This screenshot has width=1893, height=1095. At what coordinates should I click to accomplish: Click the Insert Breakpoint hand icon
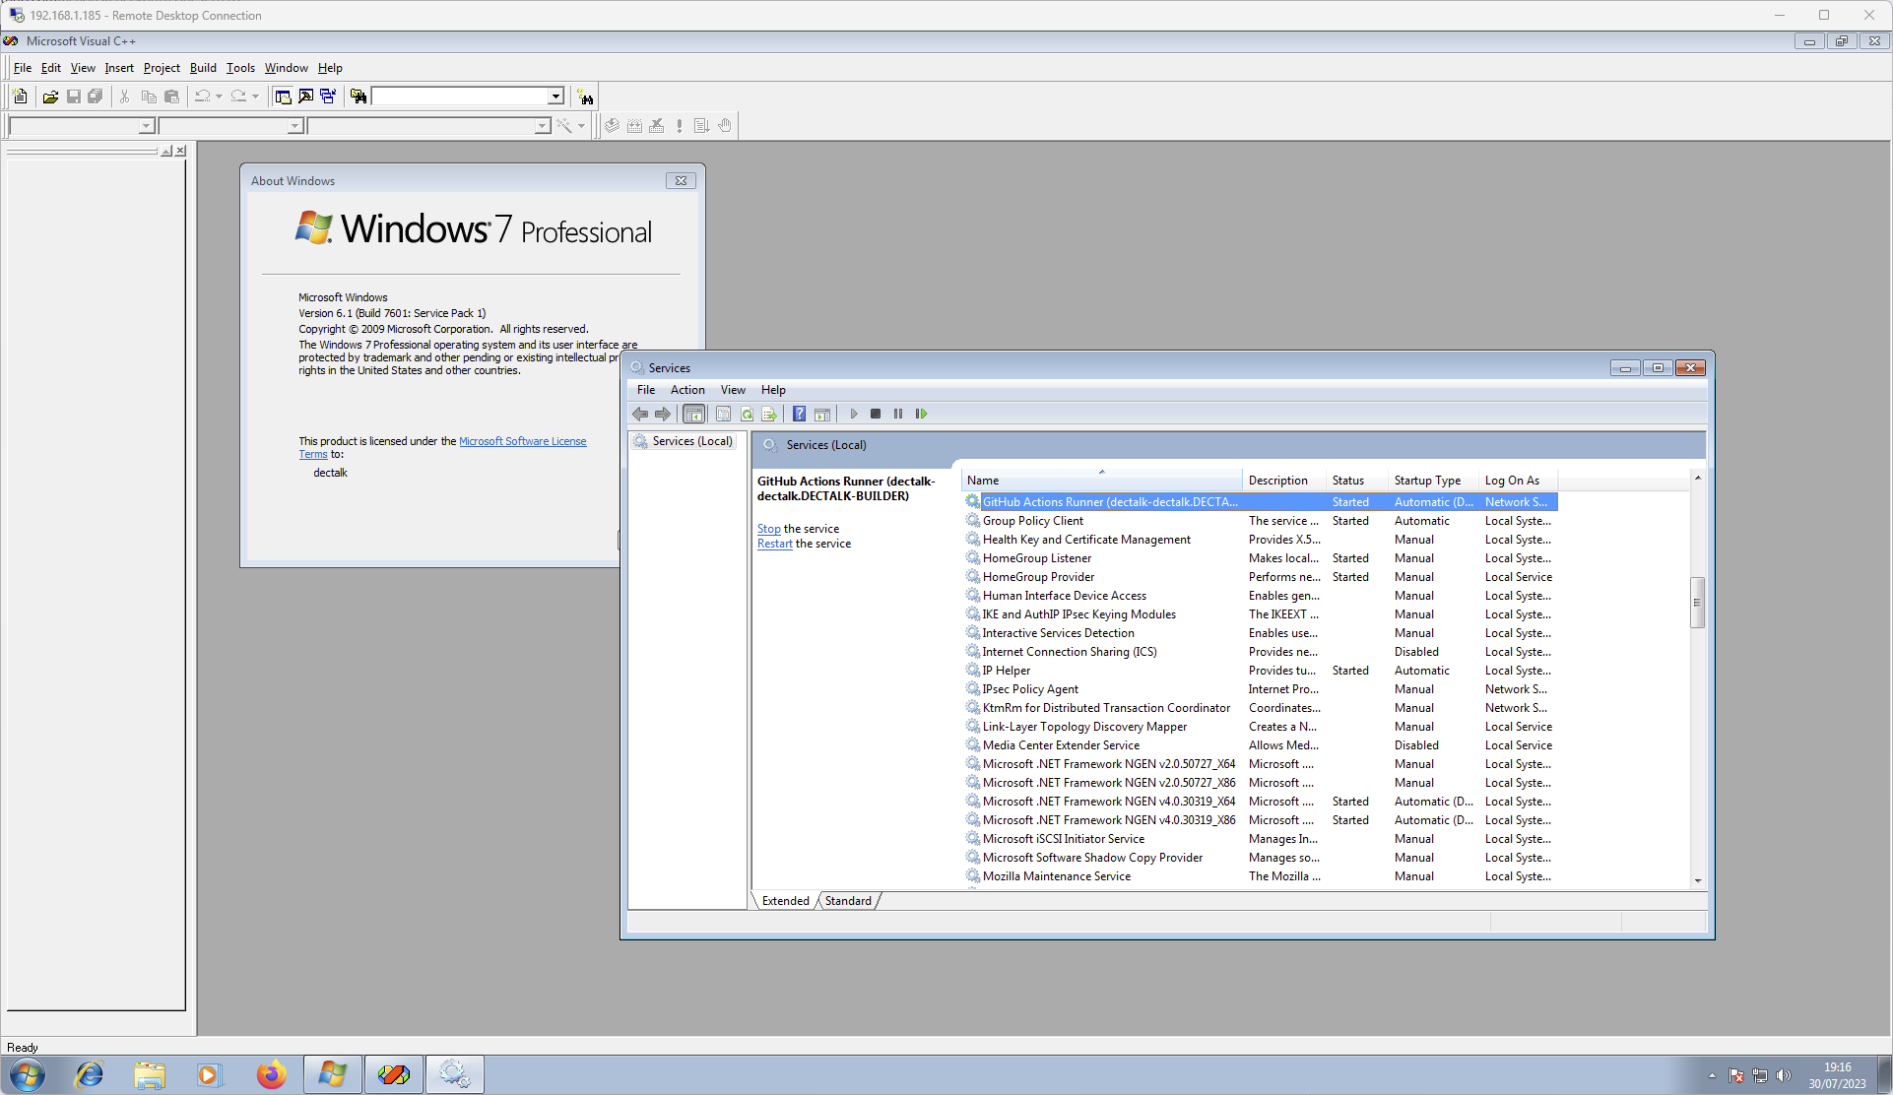coord(725,126)
